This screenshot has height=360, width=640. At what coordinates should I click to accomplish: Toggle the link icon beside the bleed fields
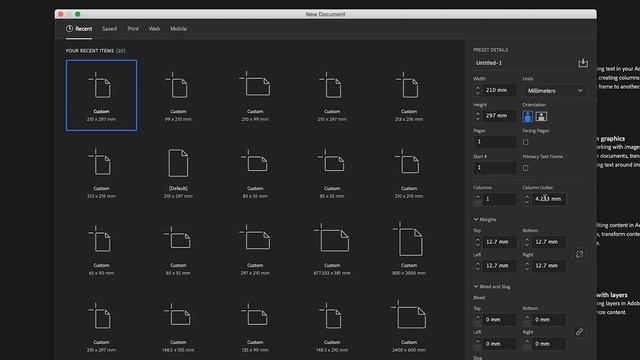pyautogui.click(x=579, y=331)
